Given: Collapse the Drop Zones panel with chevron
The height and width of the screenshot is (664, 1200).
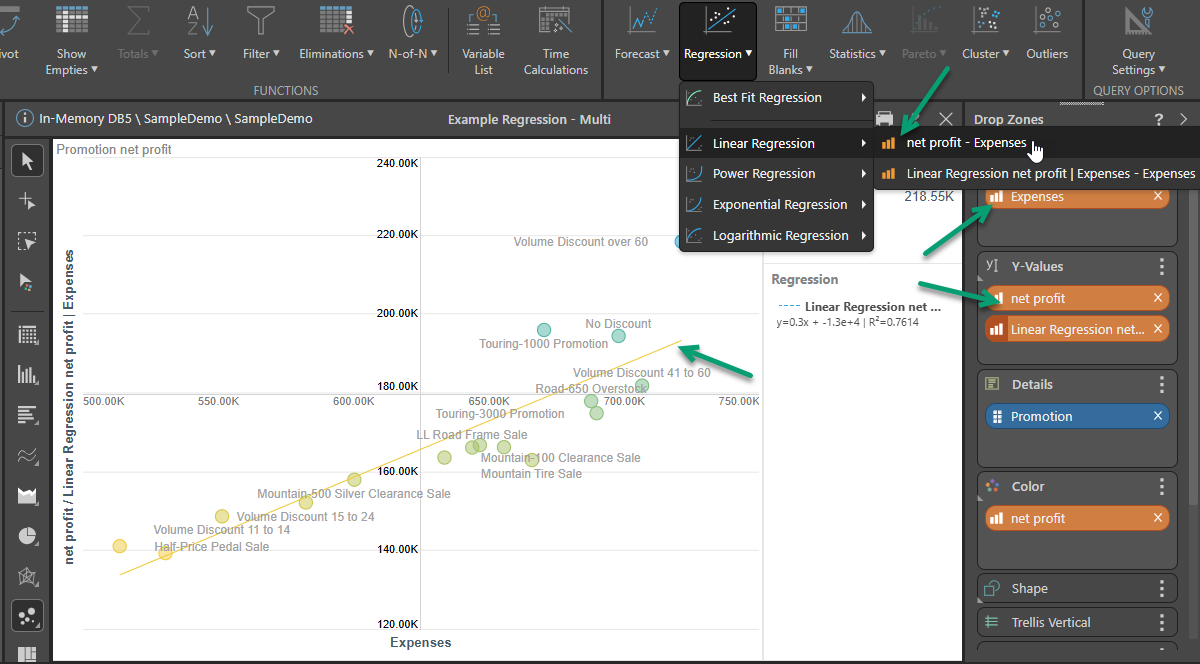Looking at the screenshot, I should point(1184,120).
